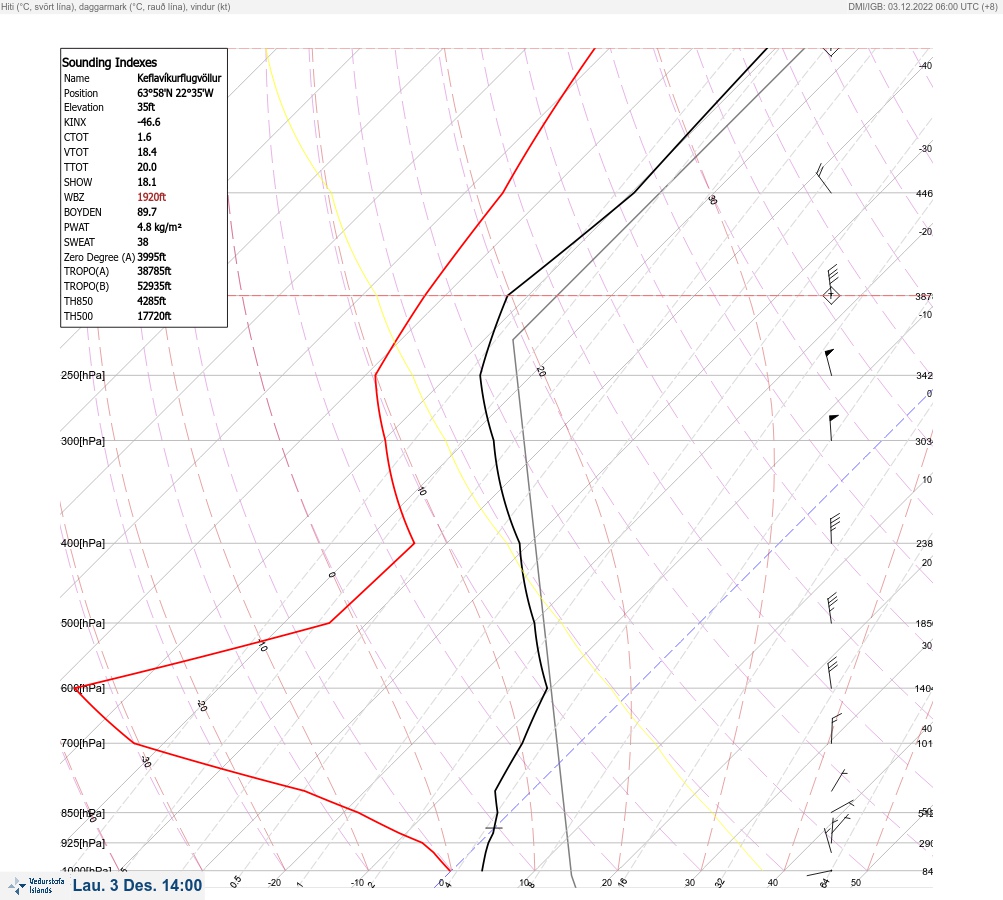Click the SWEAT value 38
The height and width of the screenshot is (900, 1003).
coord(143,242)
